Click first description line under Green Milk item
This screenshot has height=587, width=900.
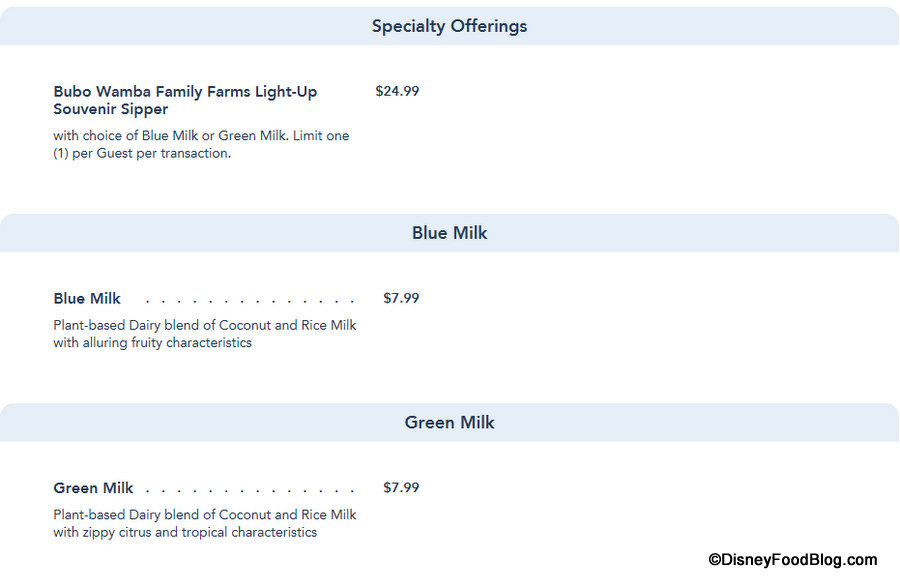click(x=205, y=515)
